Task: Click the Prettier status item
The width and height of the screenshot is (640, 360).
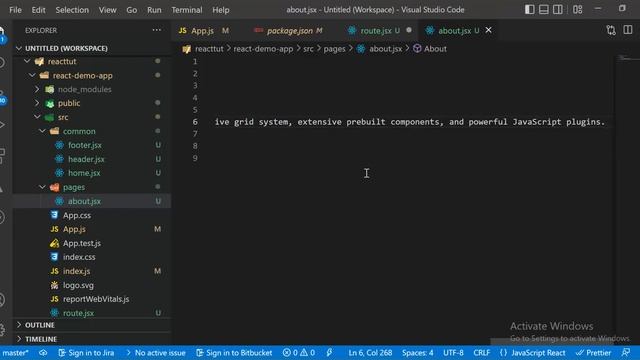Action: (x=593, y=353)
